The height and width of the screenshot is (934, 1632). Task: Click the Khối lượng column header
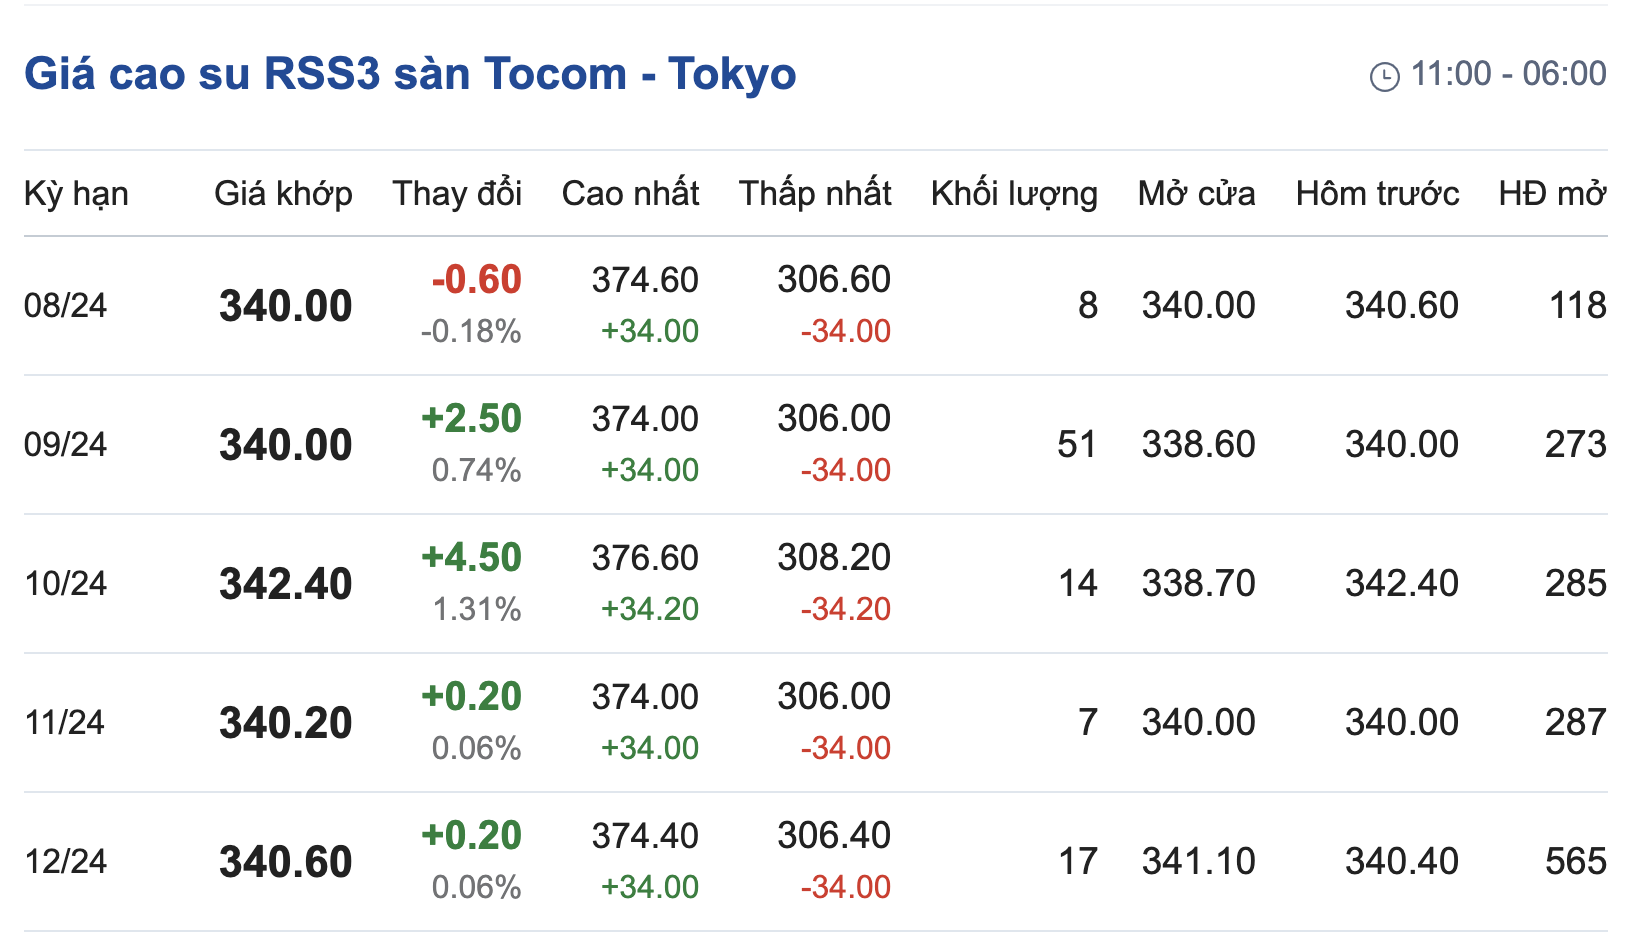[1014, 194]
